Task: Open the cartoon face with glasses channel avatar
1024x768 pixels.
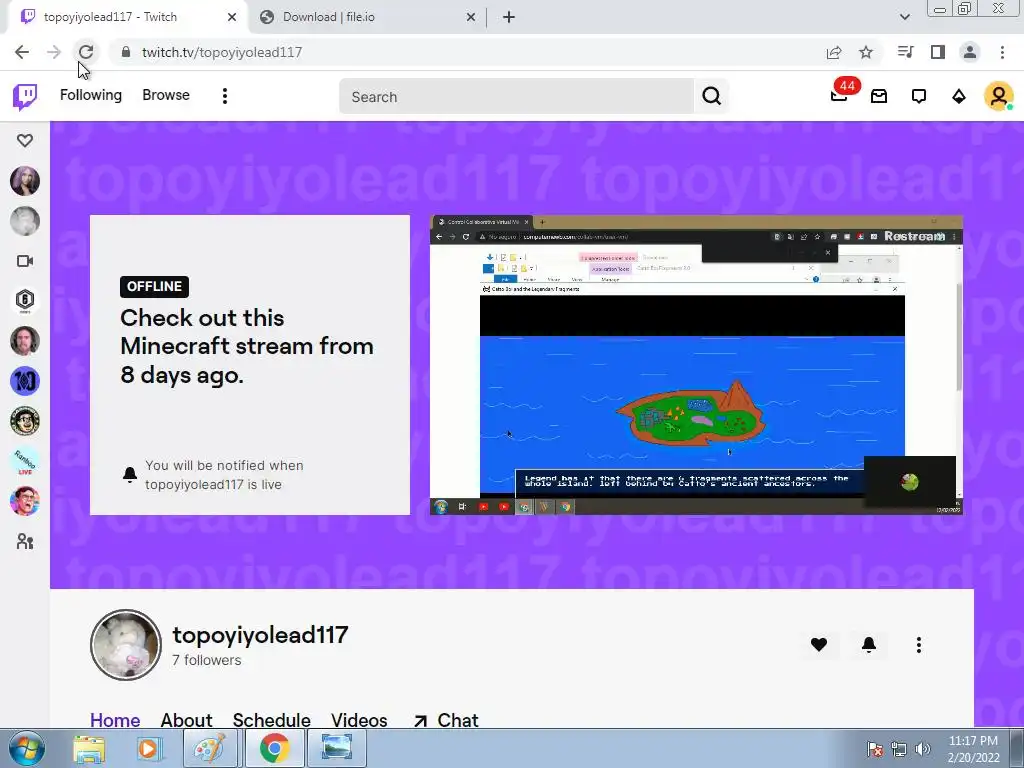Action: click(x=25, y=421)
